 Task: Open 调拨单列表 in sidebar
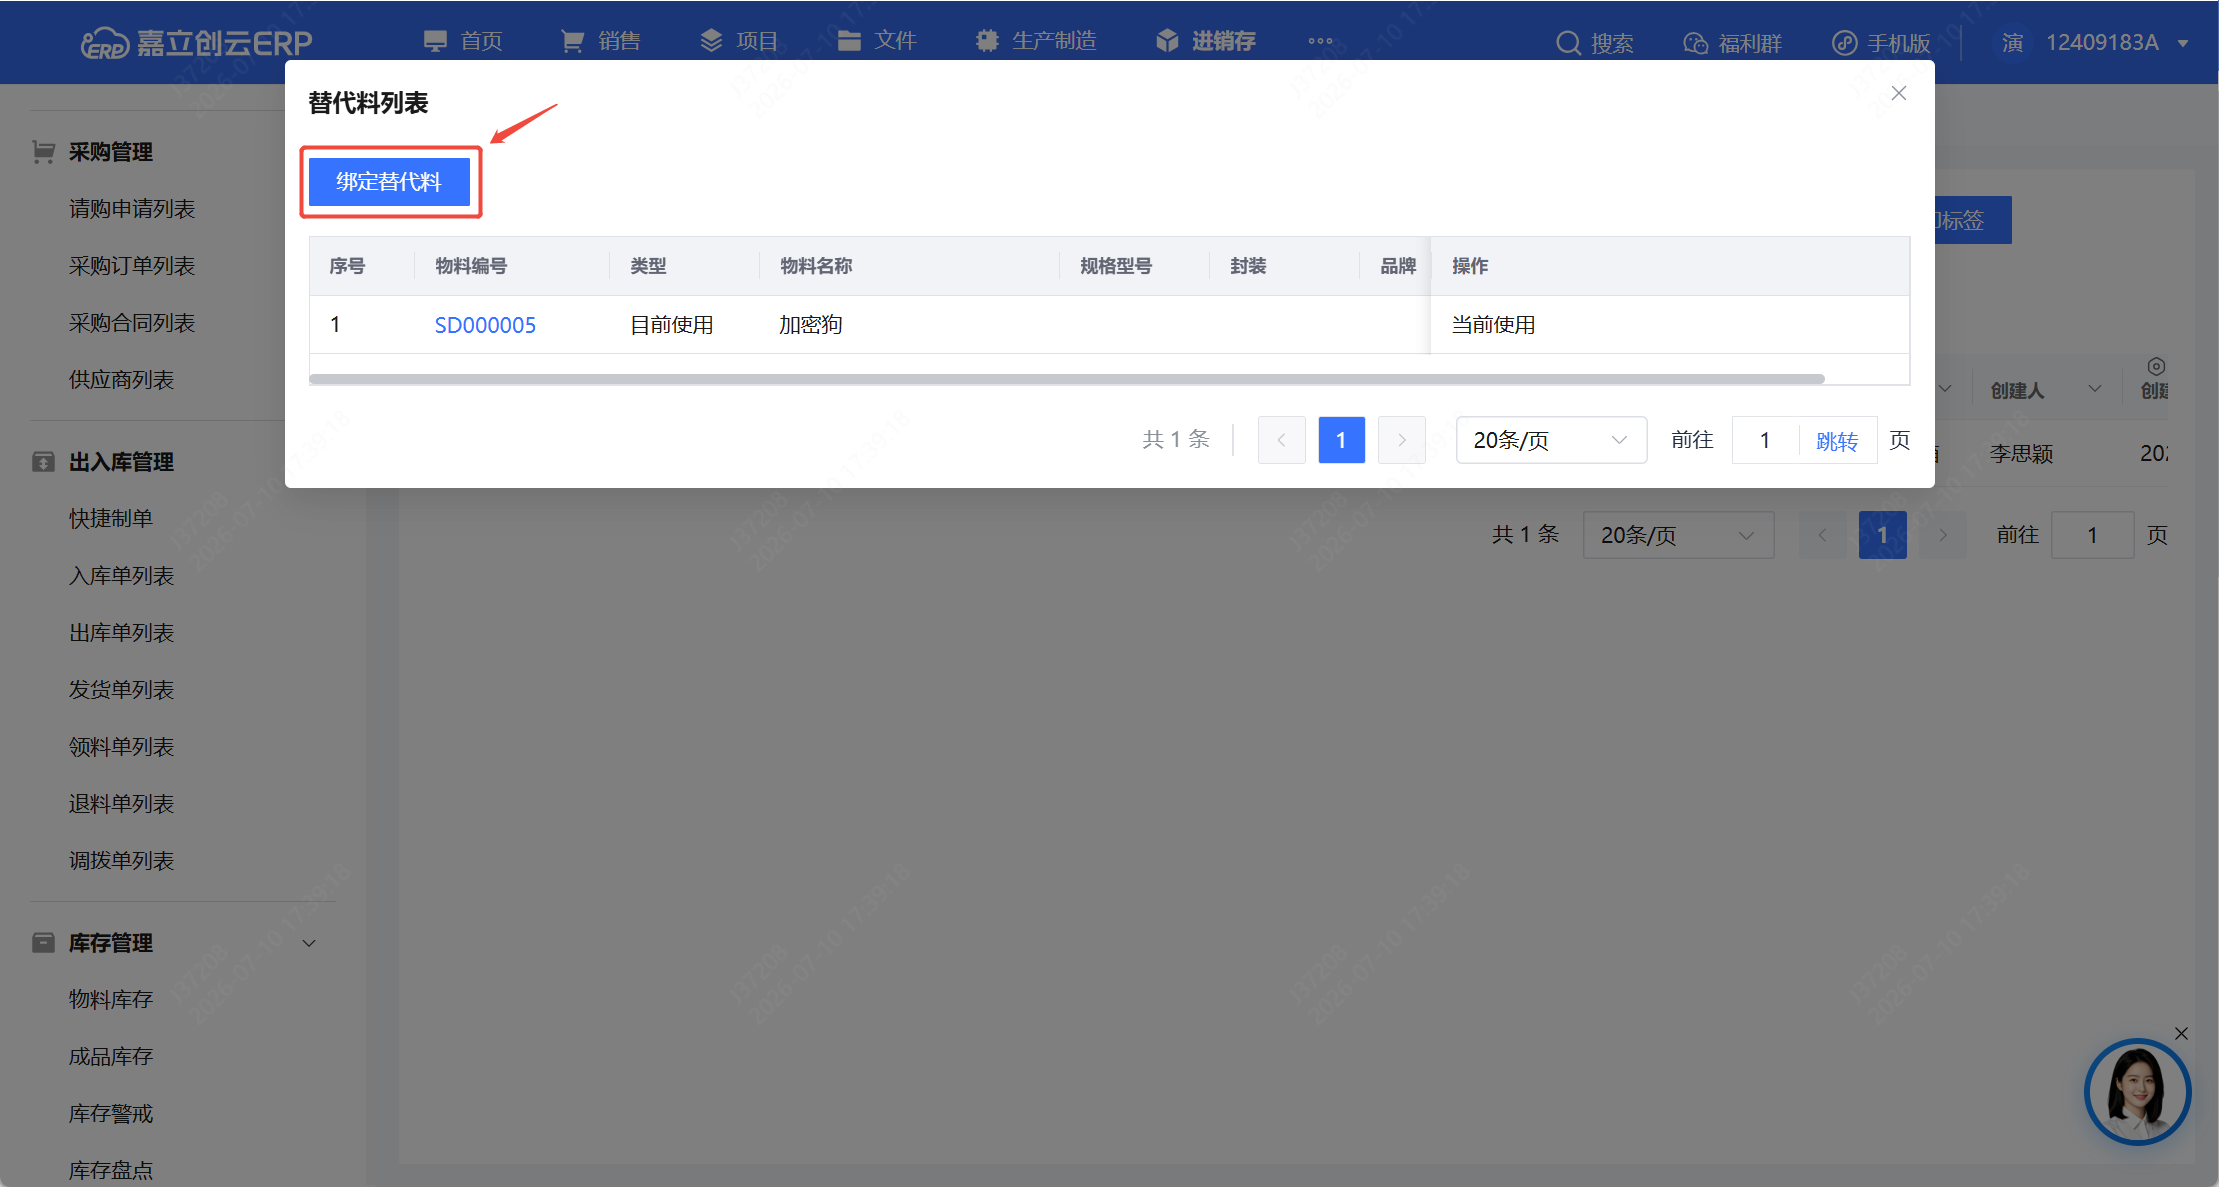(121, 861)
